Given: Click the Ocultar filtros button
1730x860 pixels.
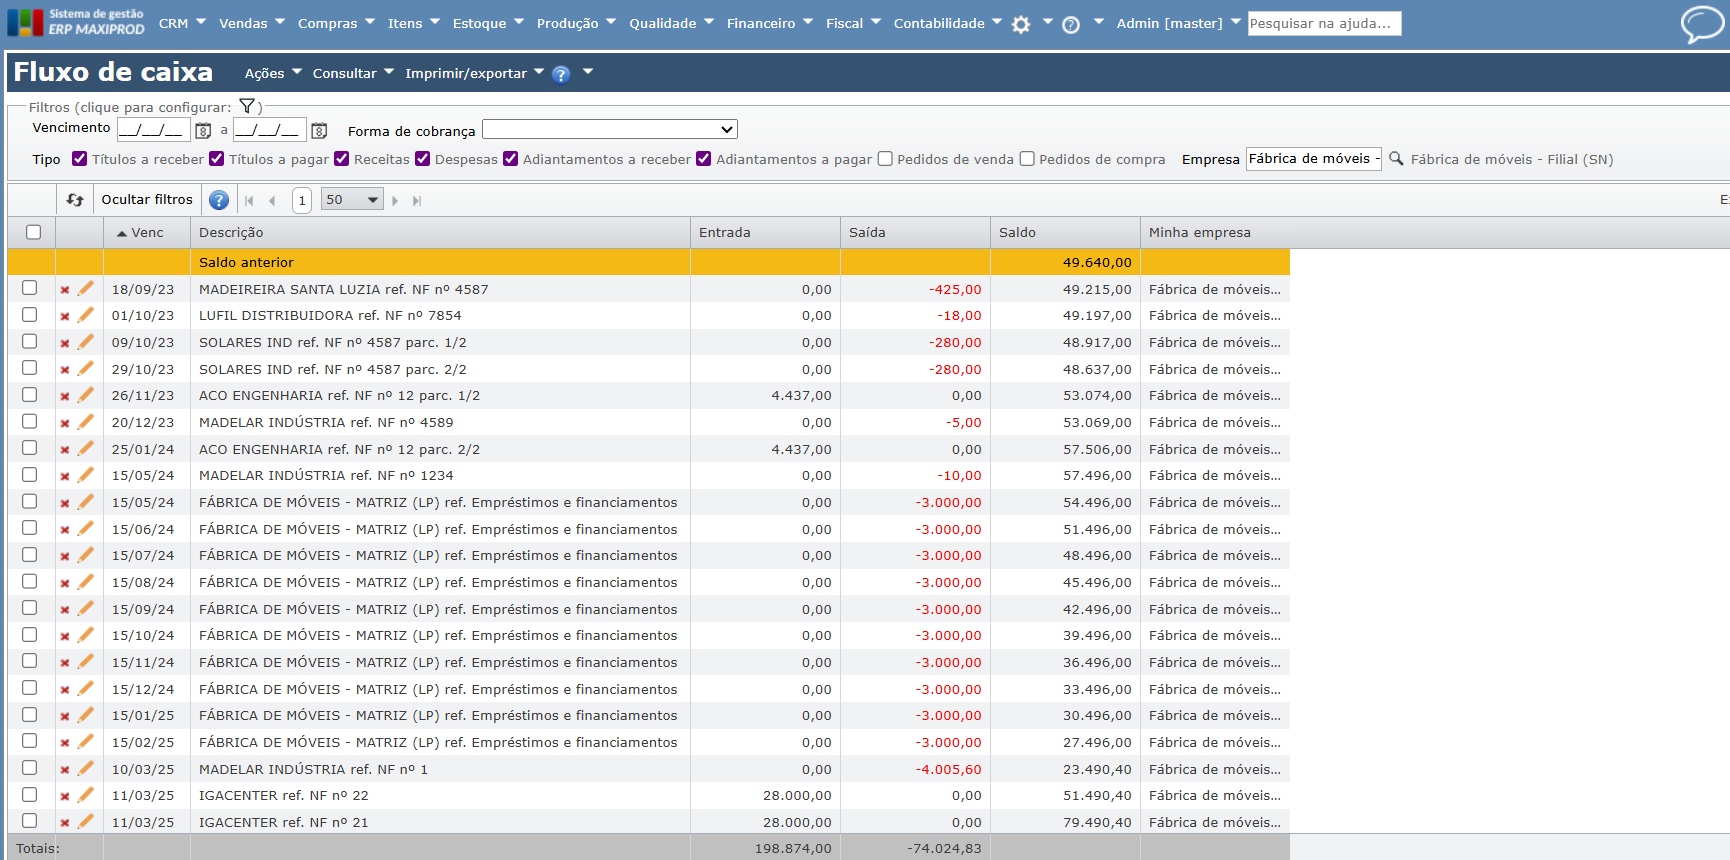Looking at the screenshot, I should [x=147, y=200].
